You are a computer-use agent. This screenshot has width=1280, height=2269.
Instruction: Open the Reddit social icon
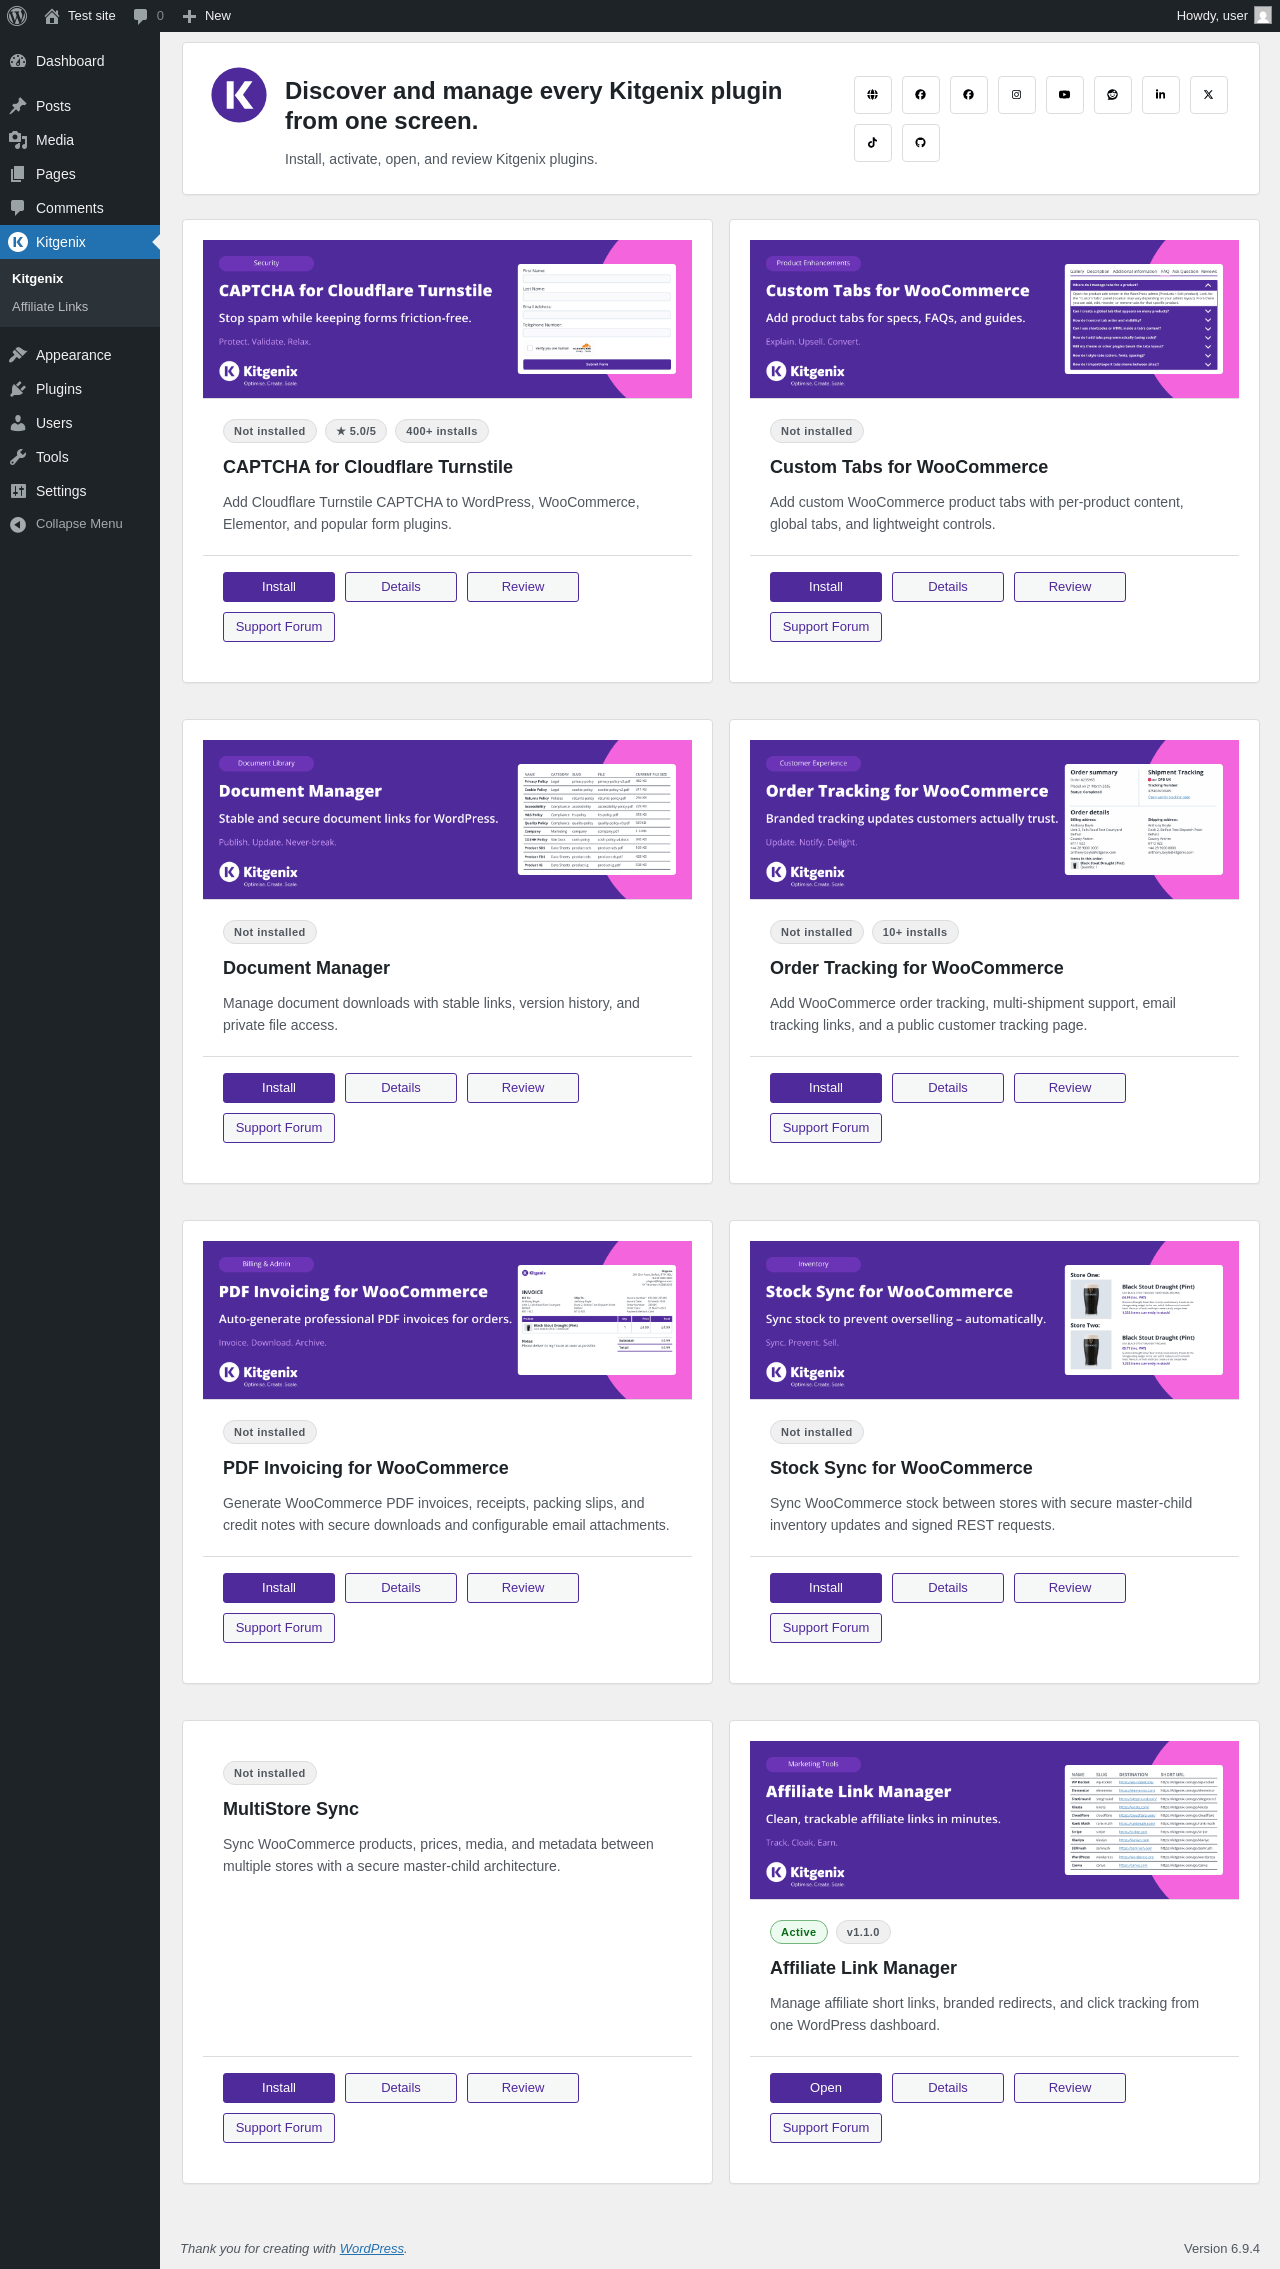tap(1113, 95)
